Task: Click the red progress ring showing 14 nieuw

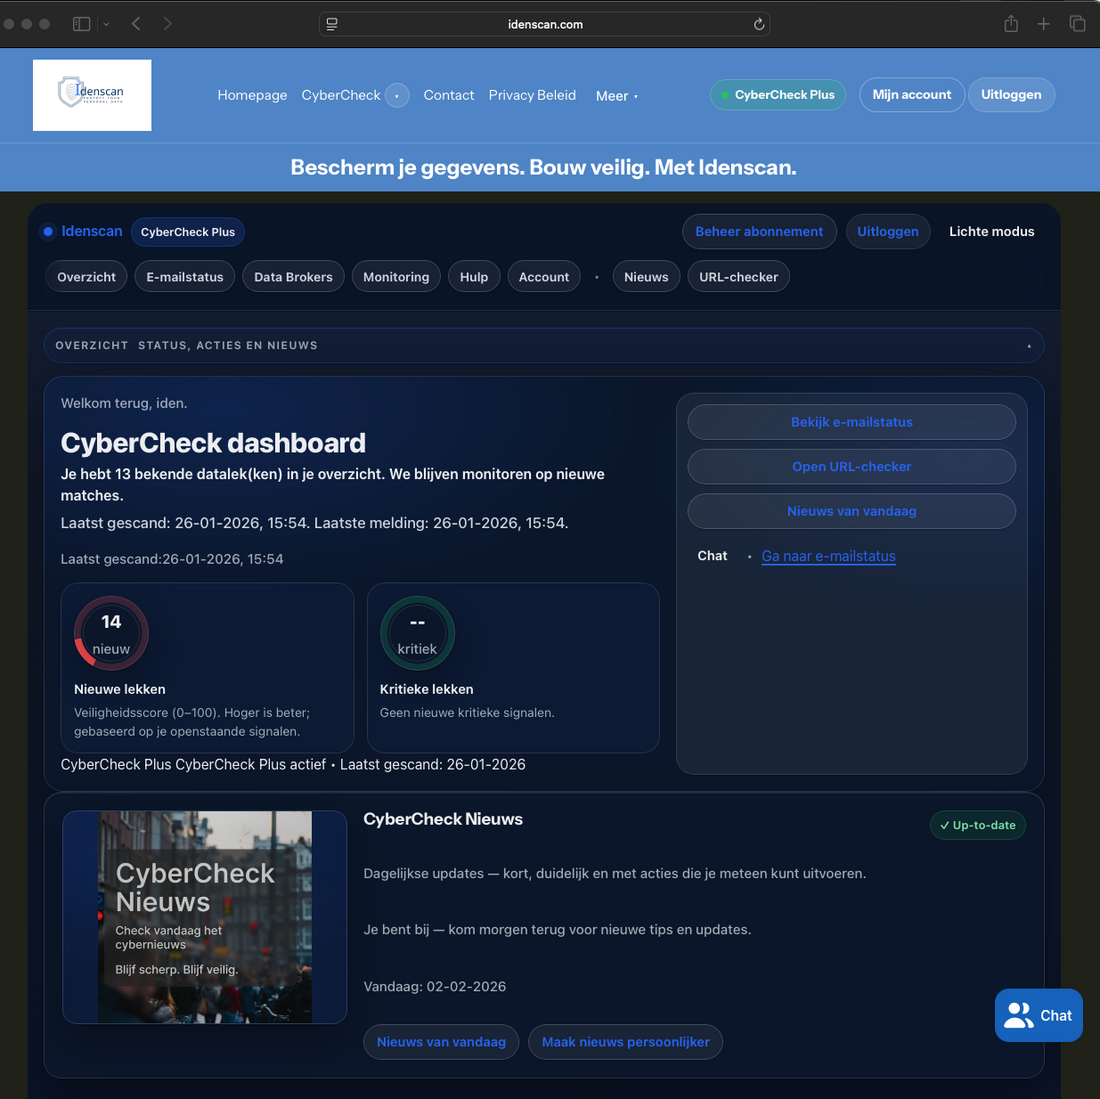Action: 110,632
